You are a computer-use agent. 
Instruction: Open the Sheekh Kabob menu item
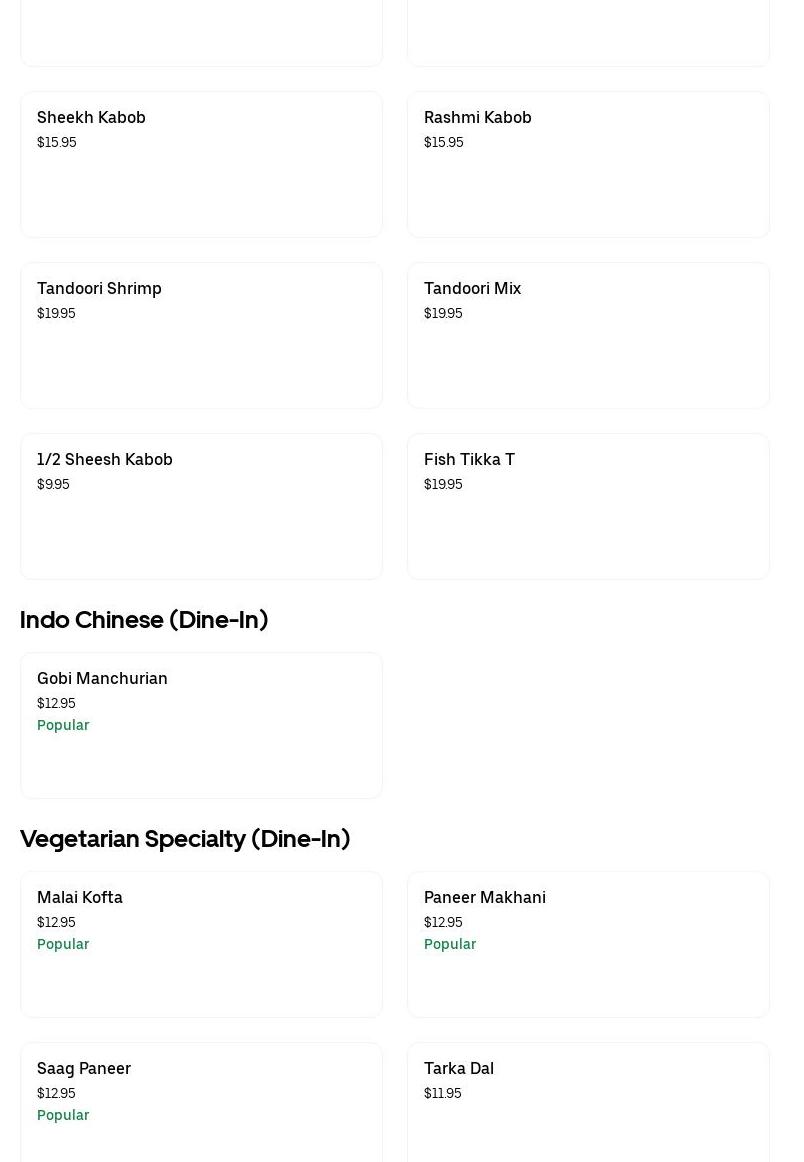coord(201,165)
